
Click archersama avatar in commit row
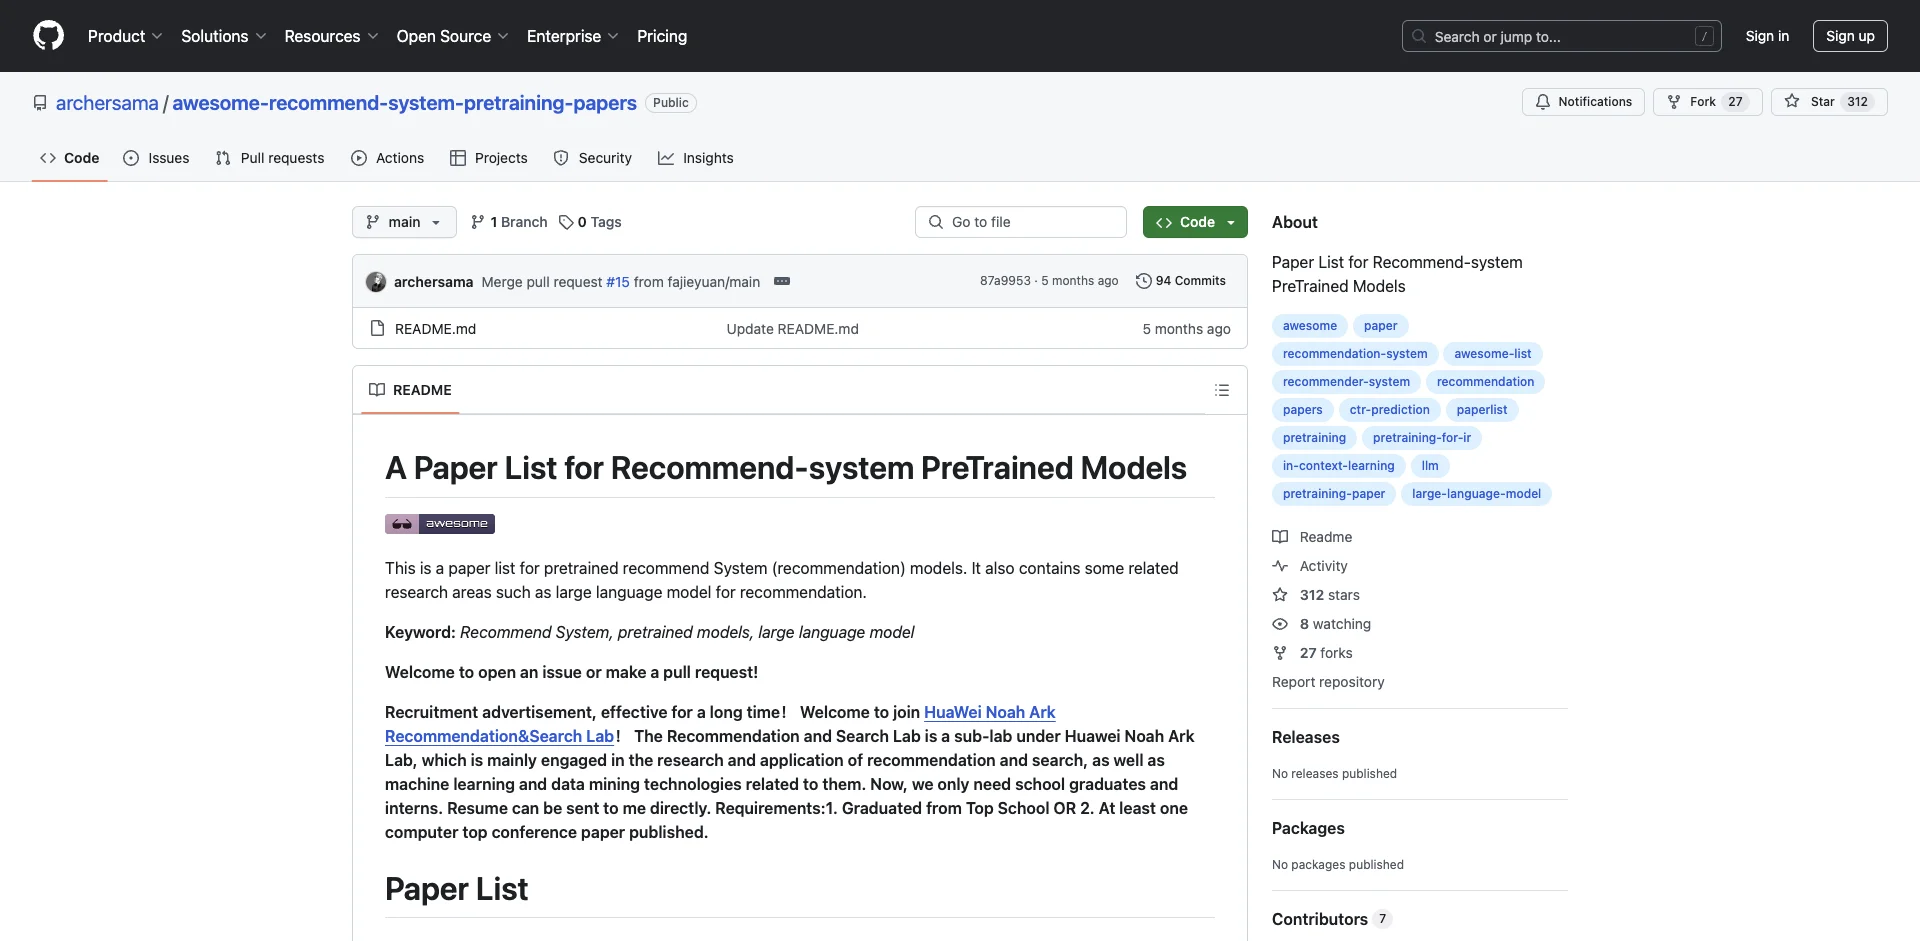(376, 282)
